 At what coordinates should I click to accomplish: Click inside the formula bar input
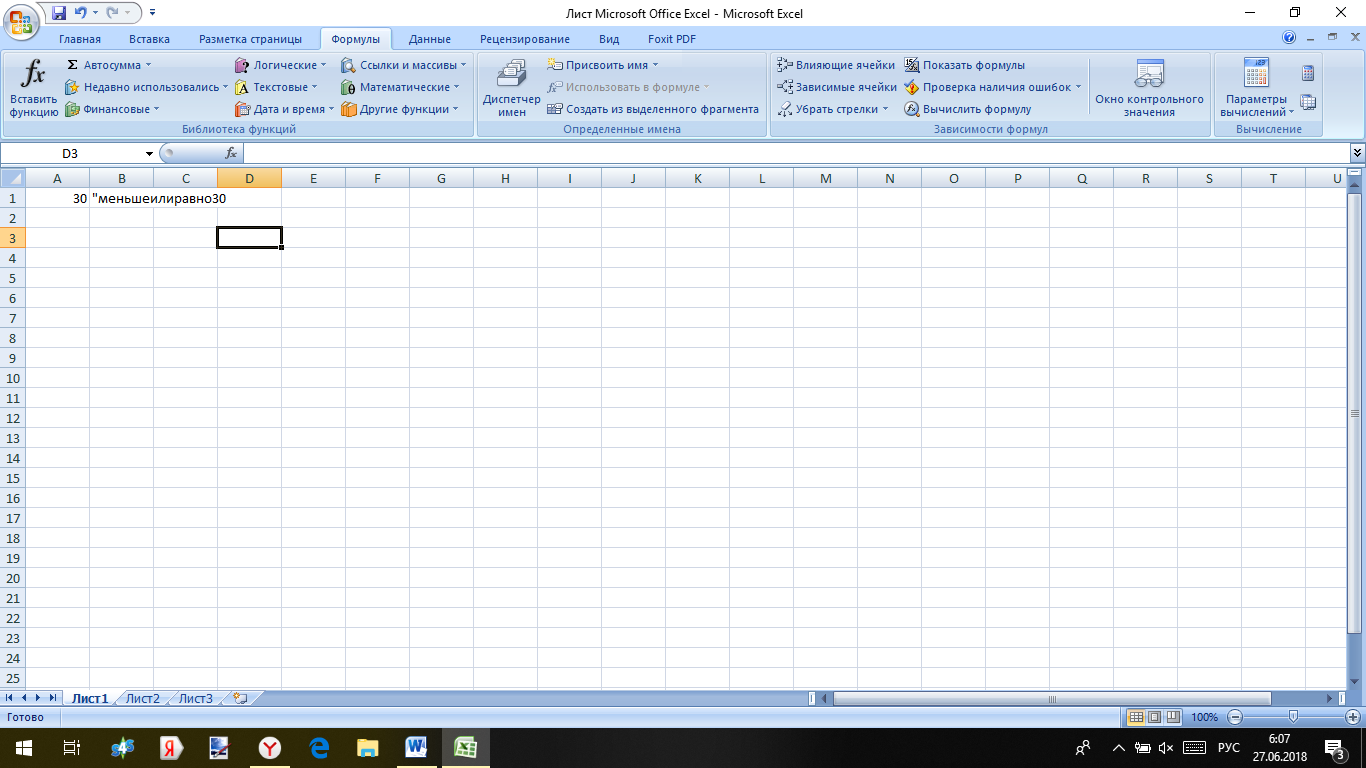tap(790, 153)
